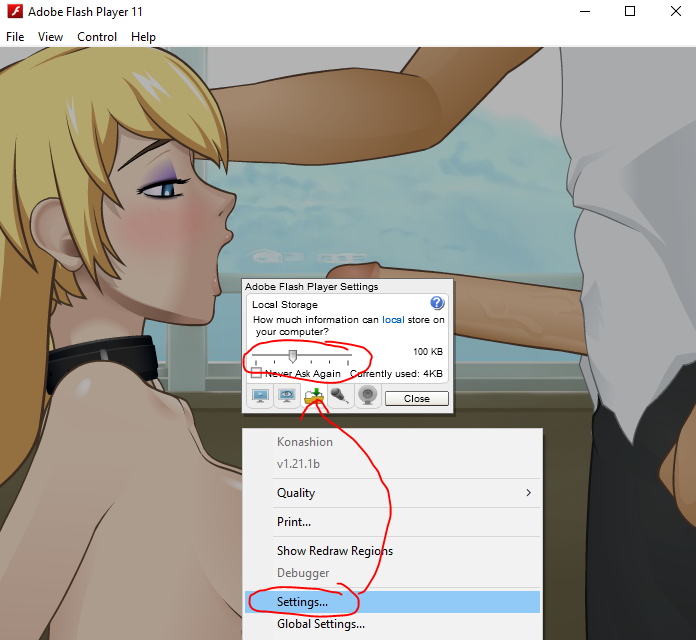Click the Flash Player logo in title bar
Viewport: 696px width, 640px height.
click(x=15, y=11)
